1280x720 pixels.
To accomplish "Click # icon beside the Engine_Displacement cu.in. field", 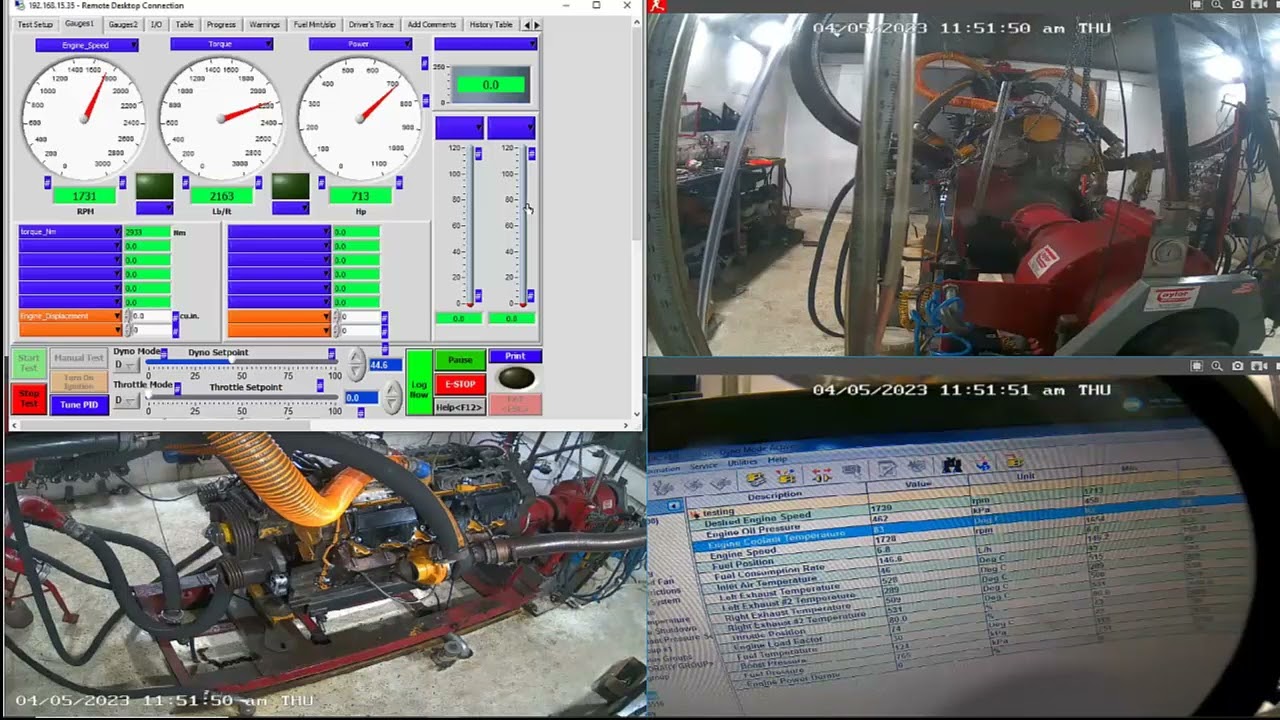I will (x=176, y=317).
